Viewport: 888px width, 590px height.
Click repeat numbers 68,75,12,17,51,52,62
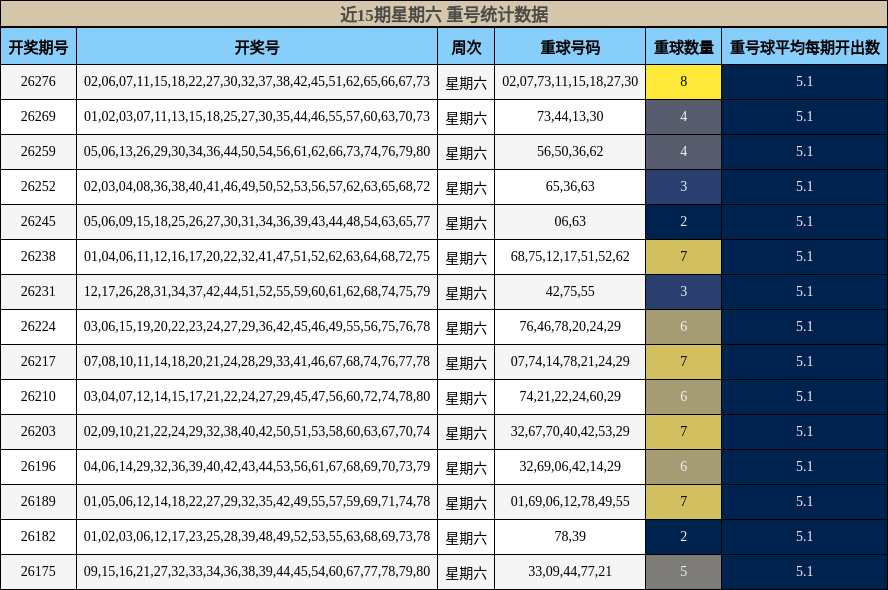pyautogui.click(x=570, y=256)
